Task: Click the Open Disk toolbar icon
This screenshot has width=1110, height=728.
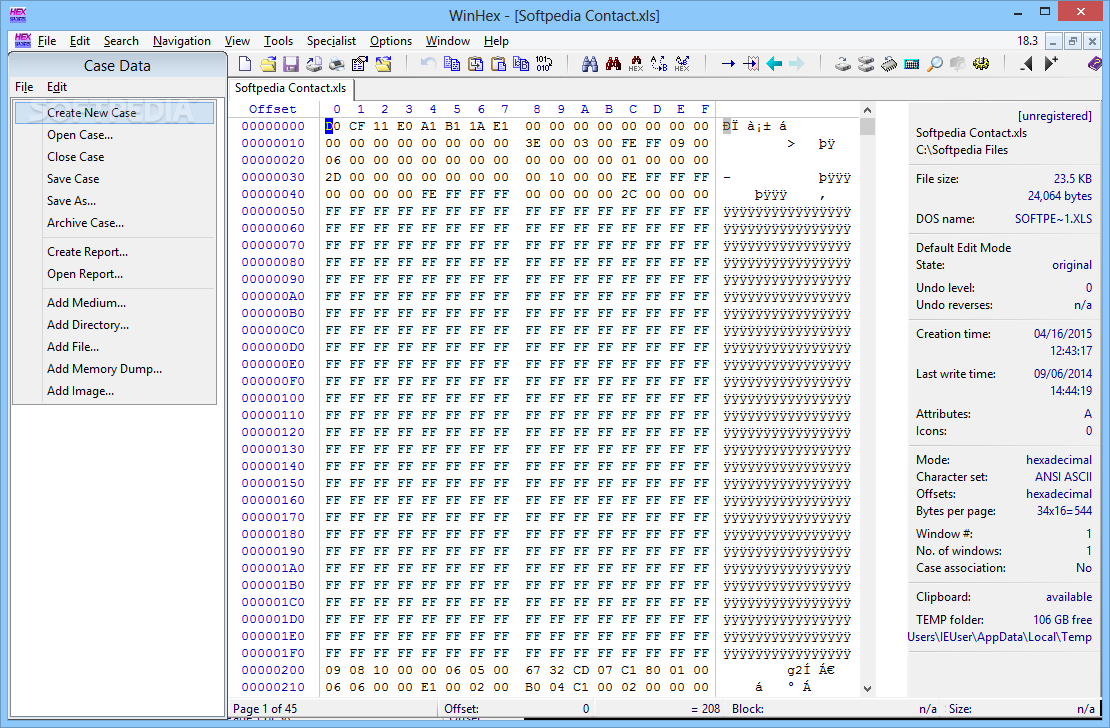Action: [842, 64]
